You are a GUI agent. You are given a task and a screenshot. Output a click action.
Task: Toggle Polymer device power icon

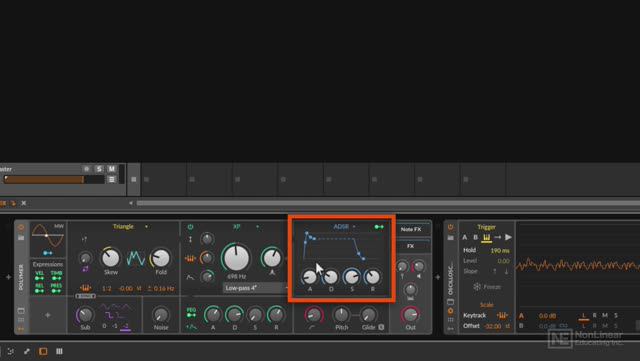pos(21,228)
